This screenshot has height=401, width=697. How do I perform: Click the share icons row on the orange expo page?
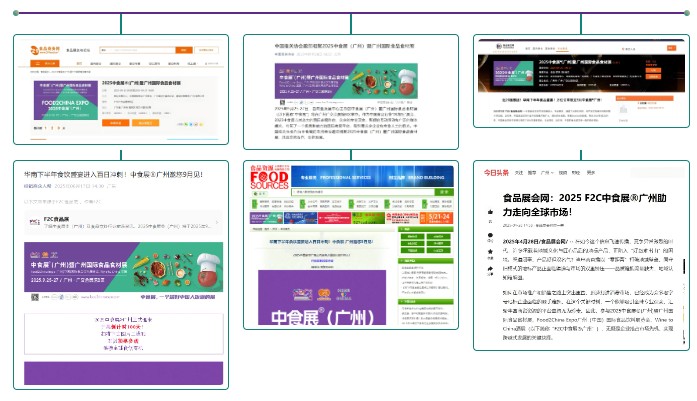pos(190,124)
